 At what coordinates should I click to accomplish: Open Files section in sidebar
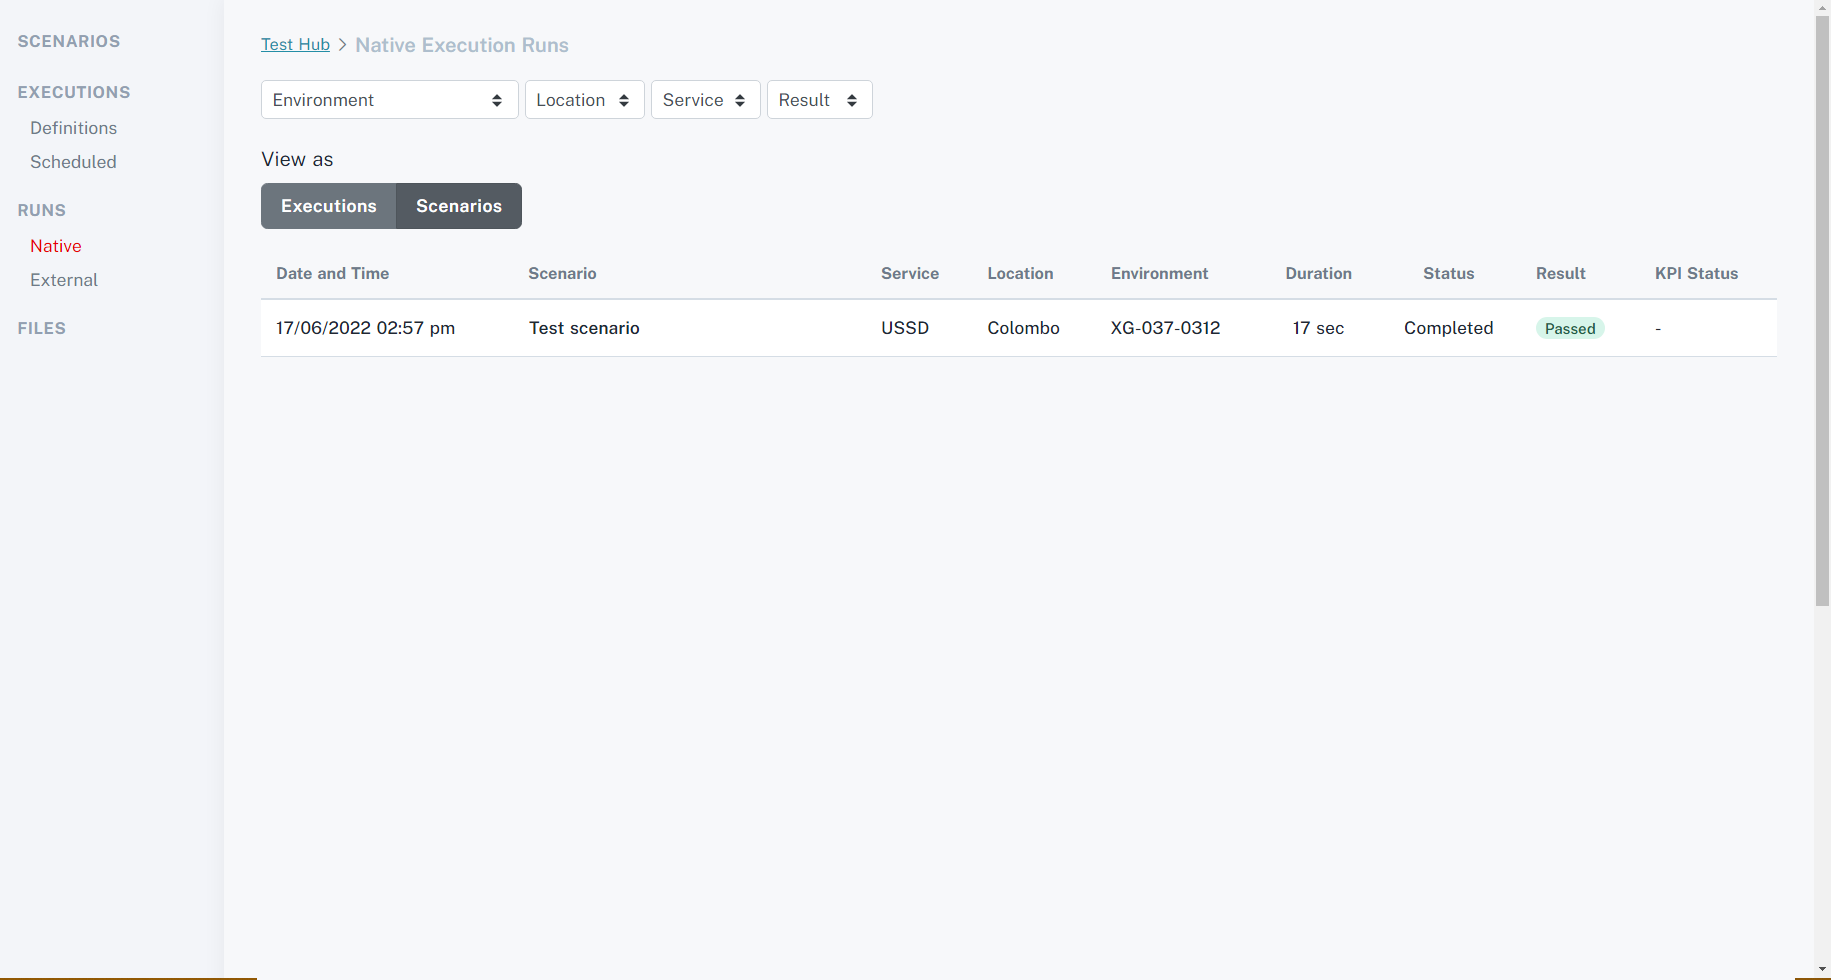pyautogui.click(x=42, y=328)
